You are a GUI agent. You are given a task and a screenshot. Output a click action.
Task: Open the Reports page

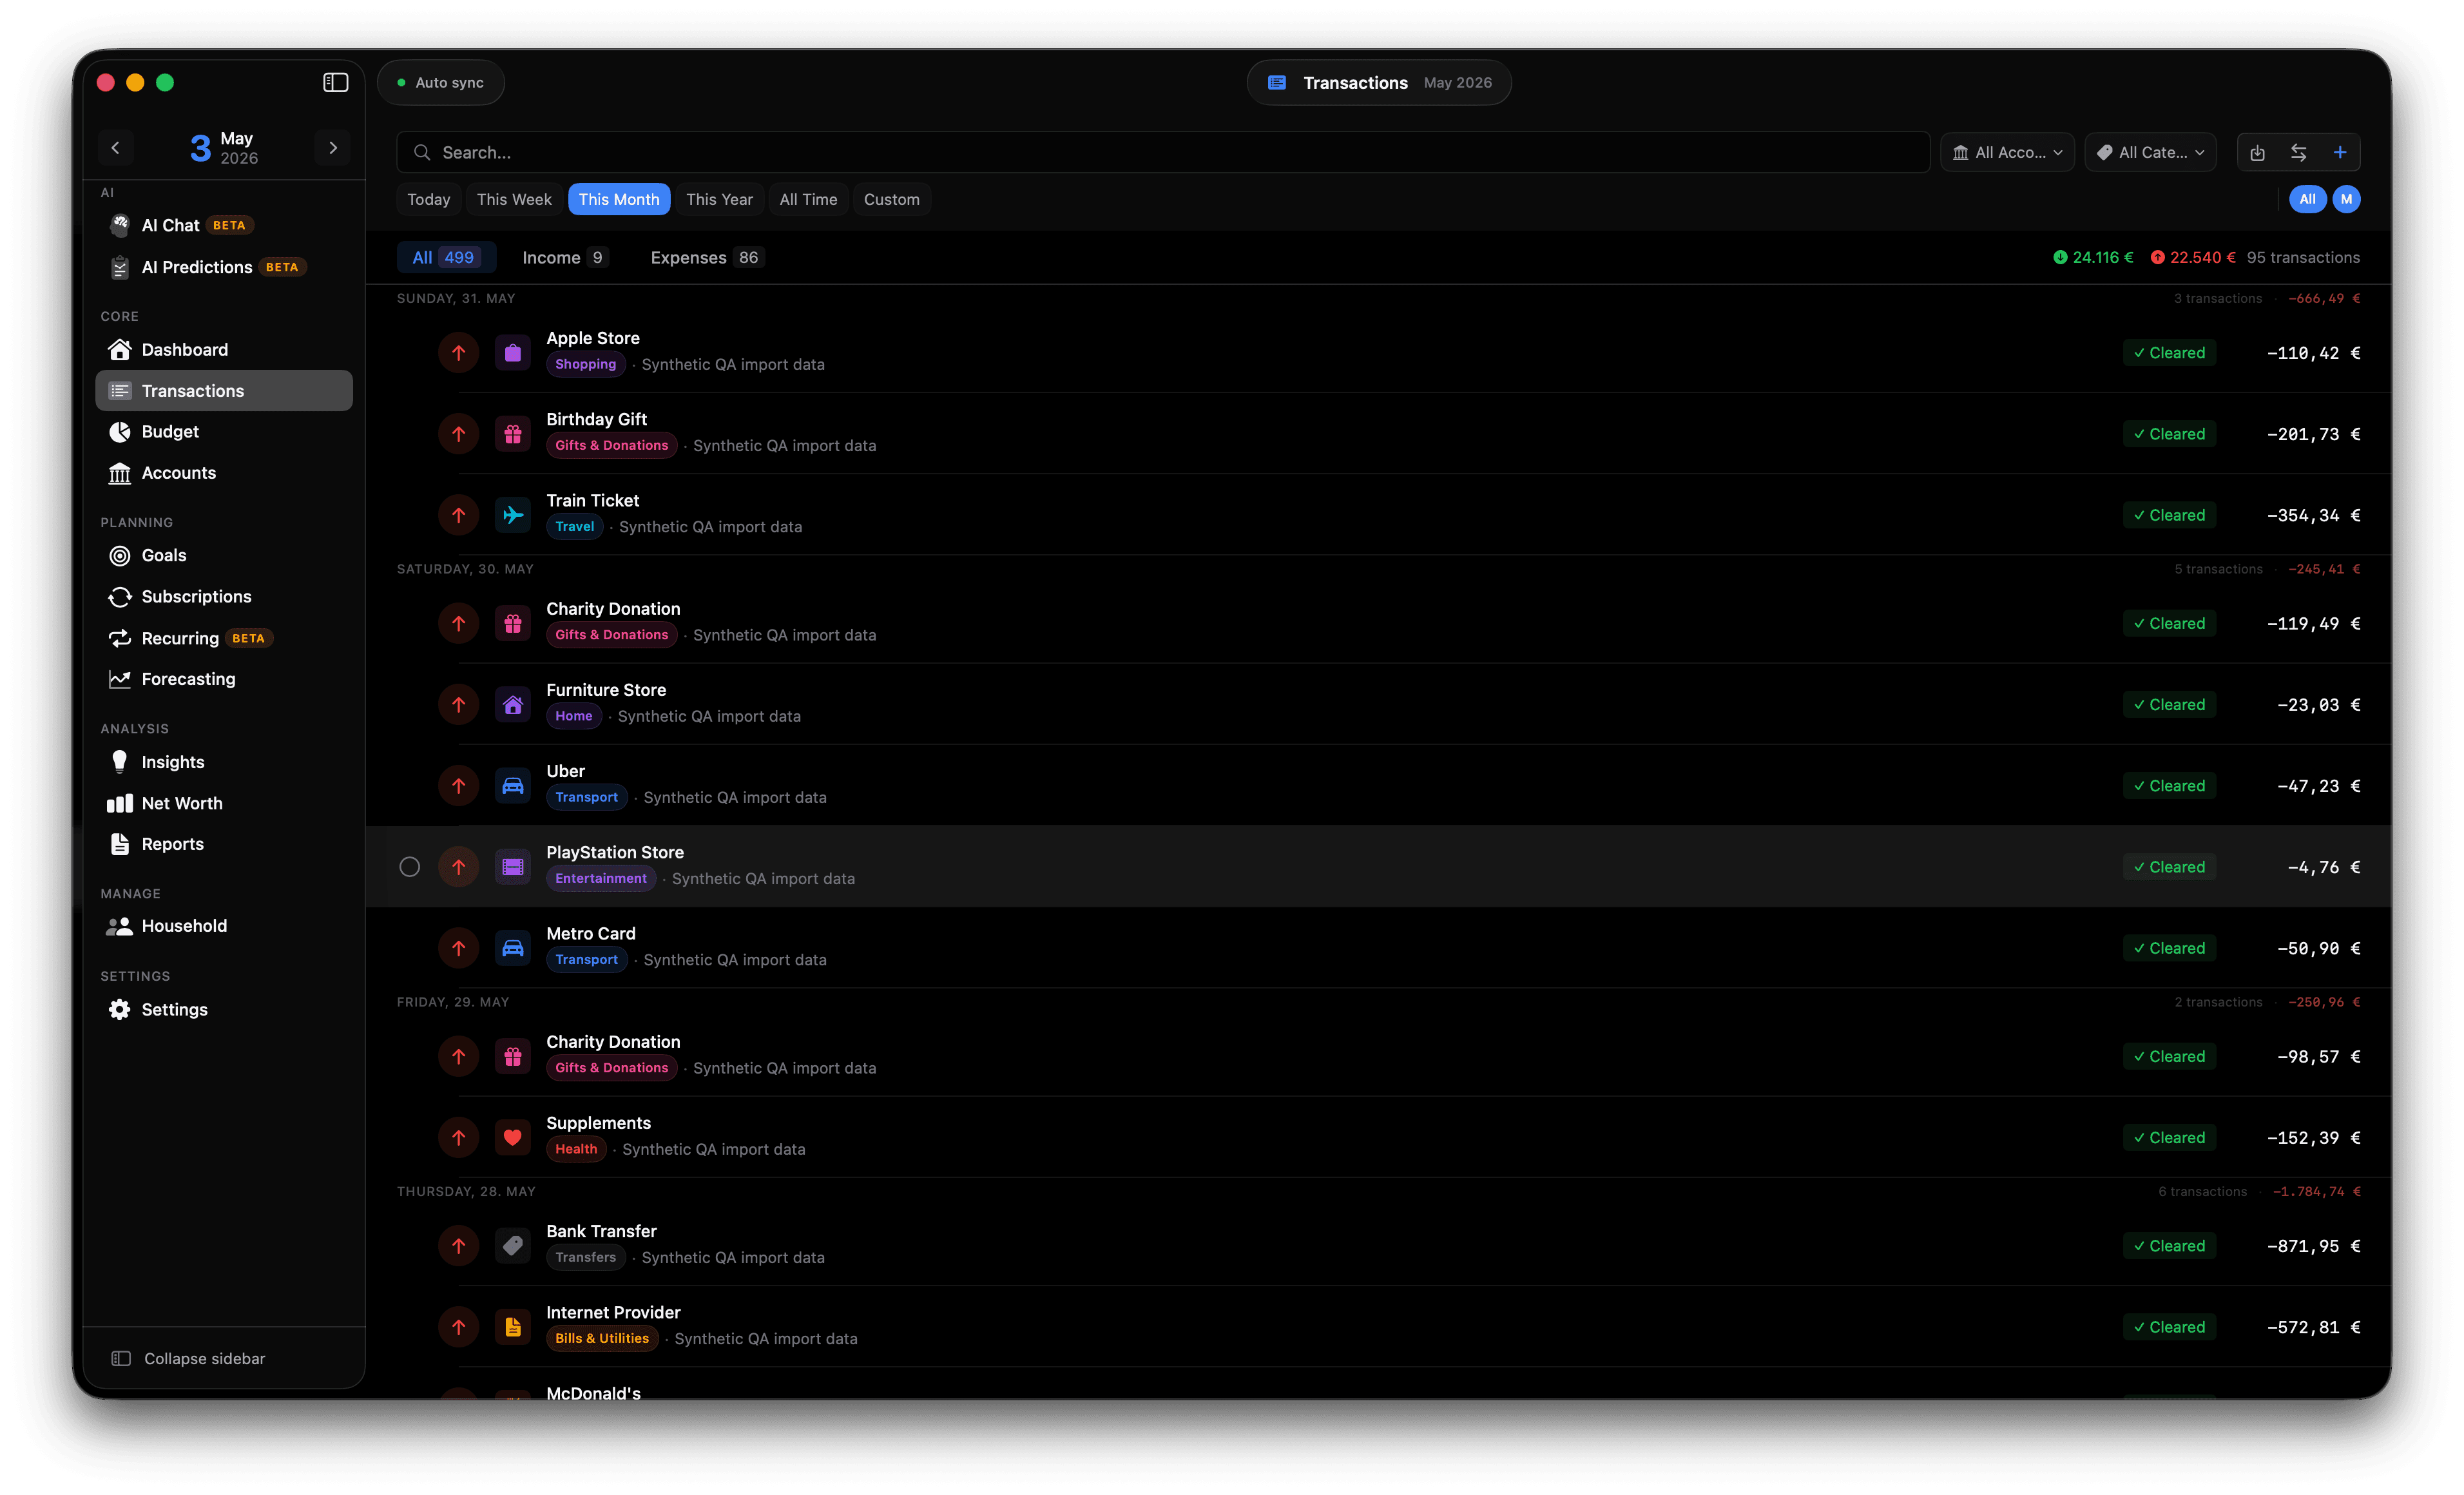point(224,844)
